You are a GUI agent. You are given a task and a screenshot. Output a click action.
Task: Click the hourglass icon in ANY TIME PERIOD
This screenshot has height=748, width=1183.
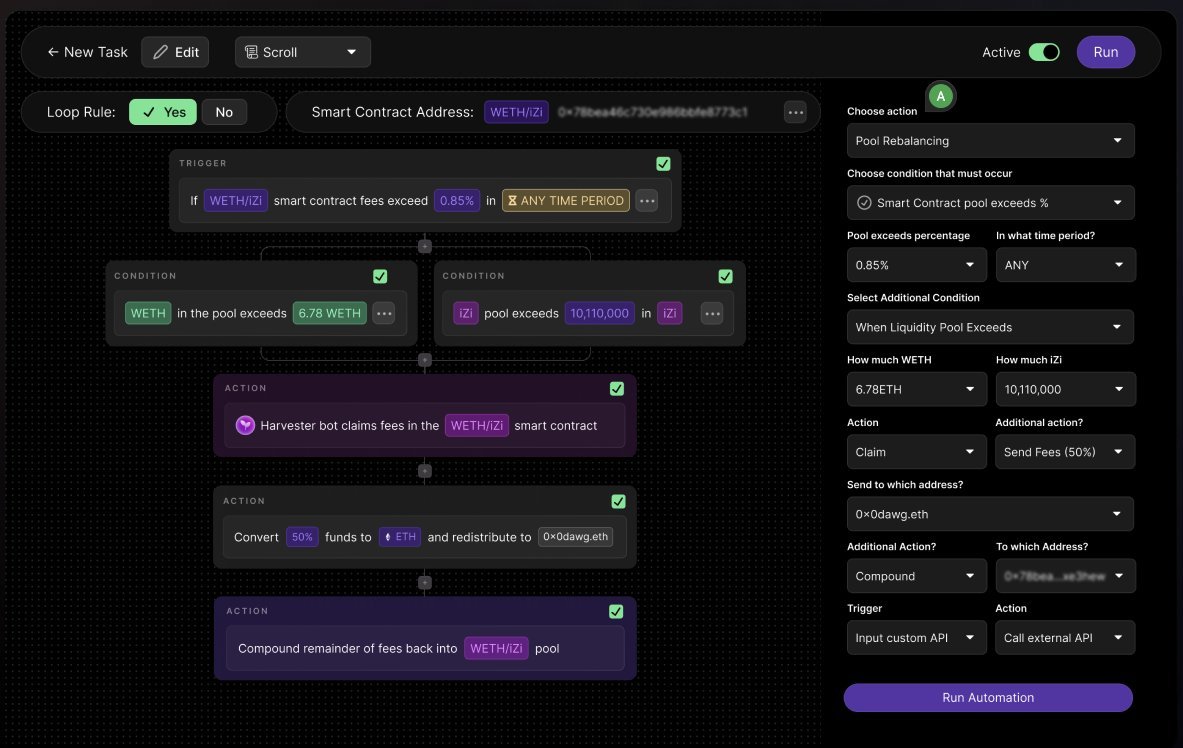pyautogui.click(x=511, y=200)
